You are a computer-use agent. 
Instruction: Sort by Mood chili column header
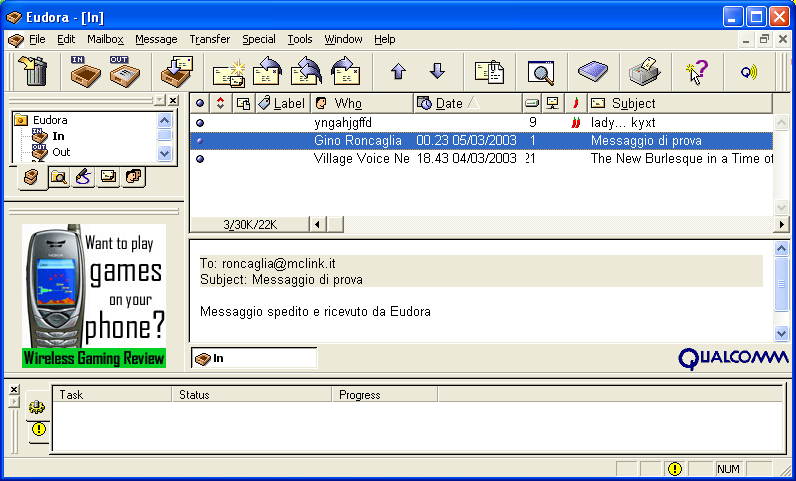pos(576,103)
